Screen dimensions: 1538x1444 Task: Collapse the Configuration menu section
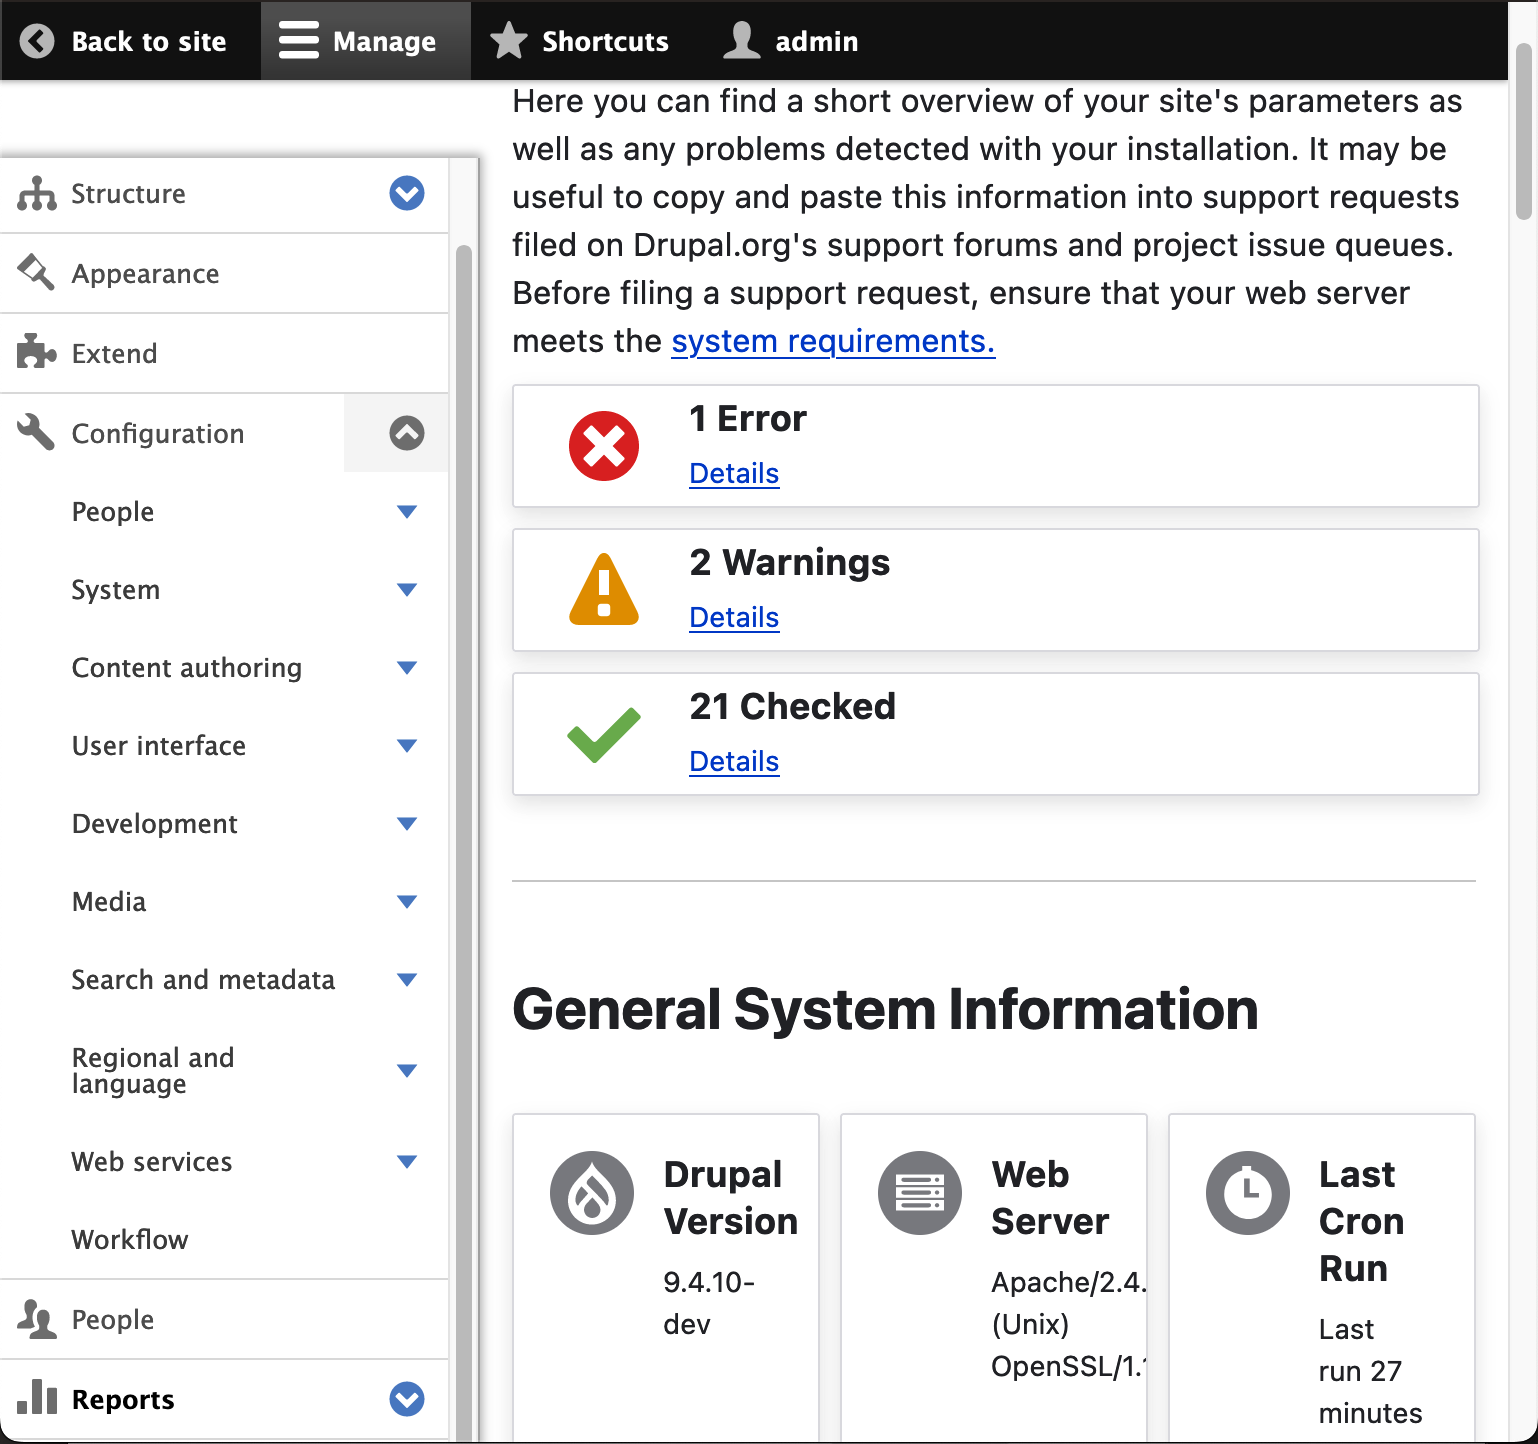406,433
